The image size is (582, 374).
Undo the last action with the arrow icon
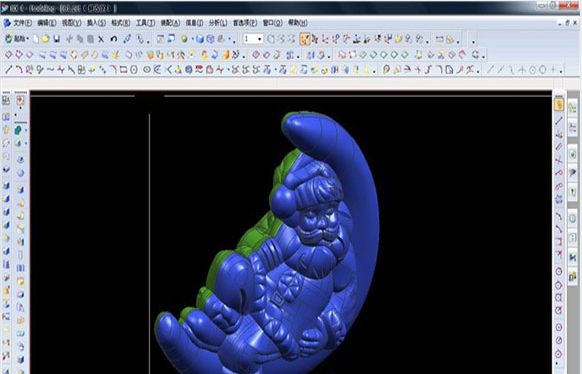tap(114, 39)
